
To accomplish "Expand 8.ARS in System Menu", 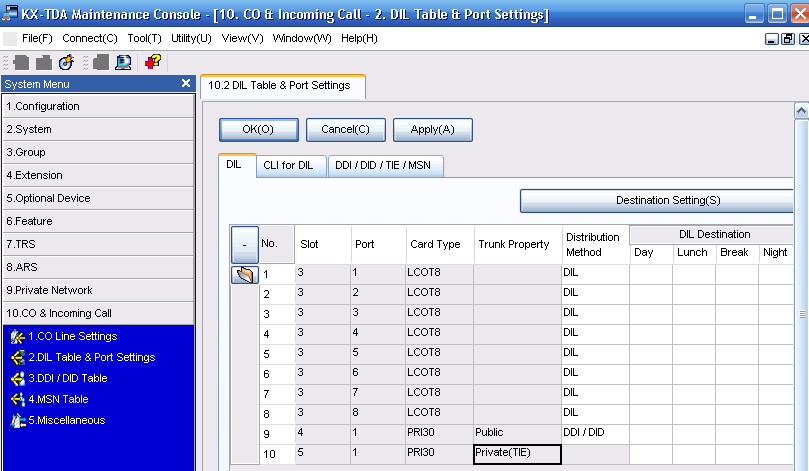I will (98, 267).
